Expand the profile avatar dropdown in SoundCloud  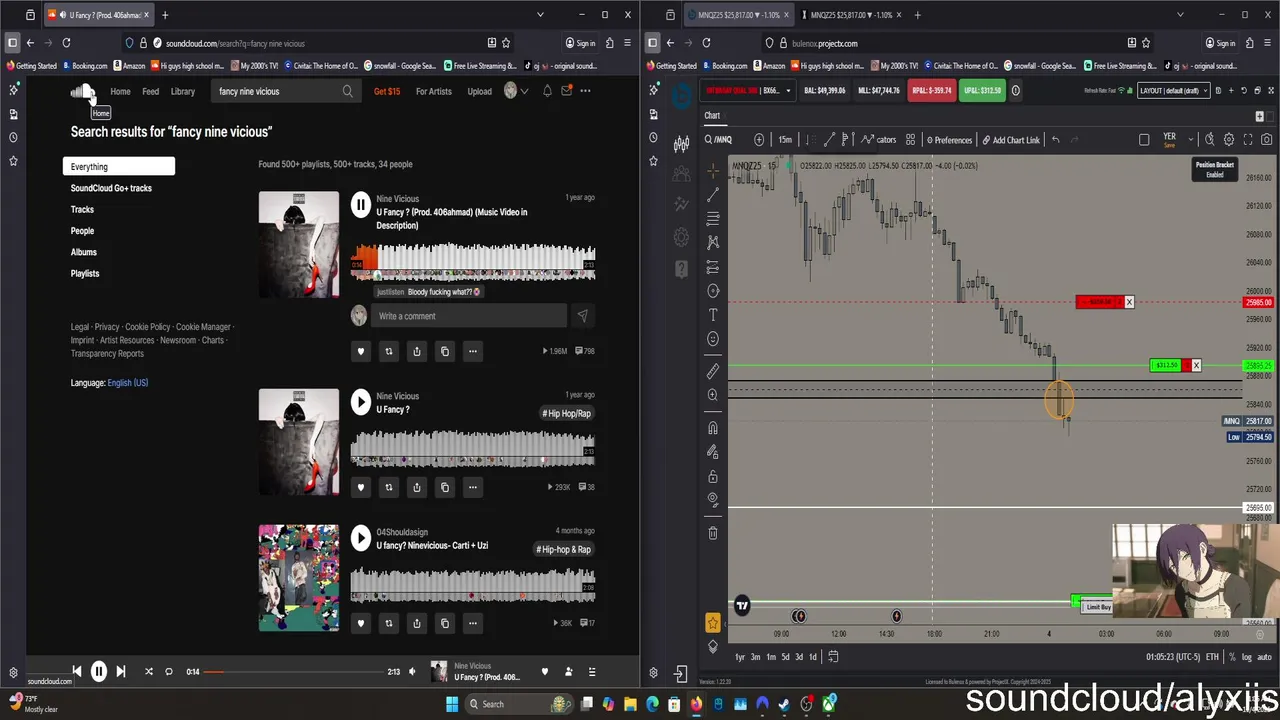pos(516,91)
